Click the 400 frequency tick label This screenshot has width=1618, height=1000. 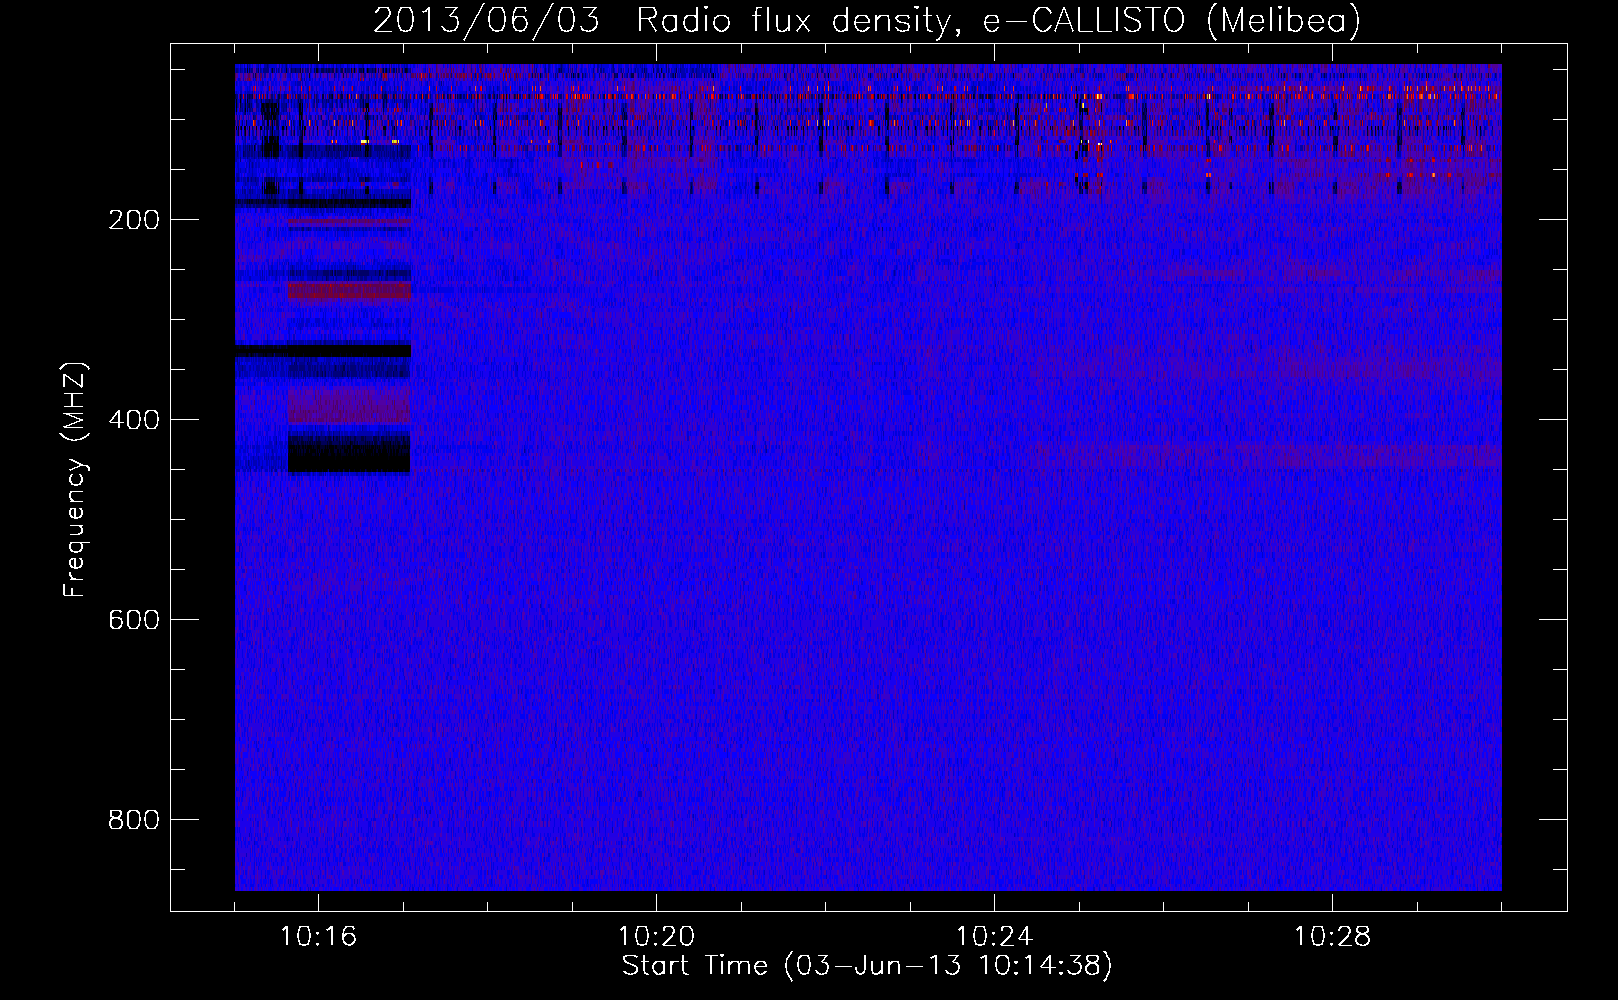click(134, 420)
